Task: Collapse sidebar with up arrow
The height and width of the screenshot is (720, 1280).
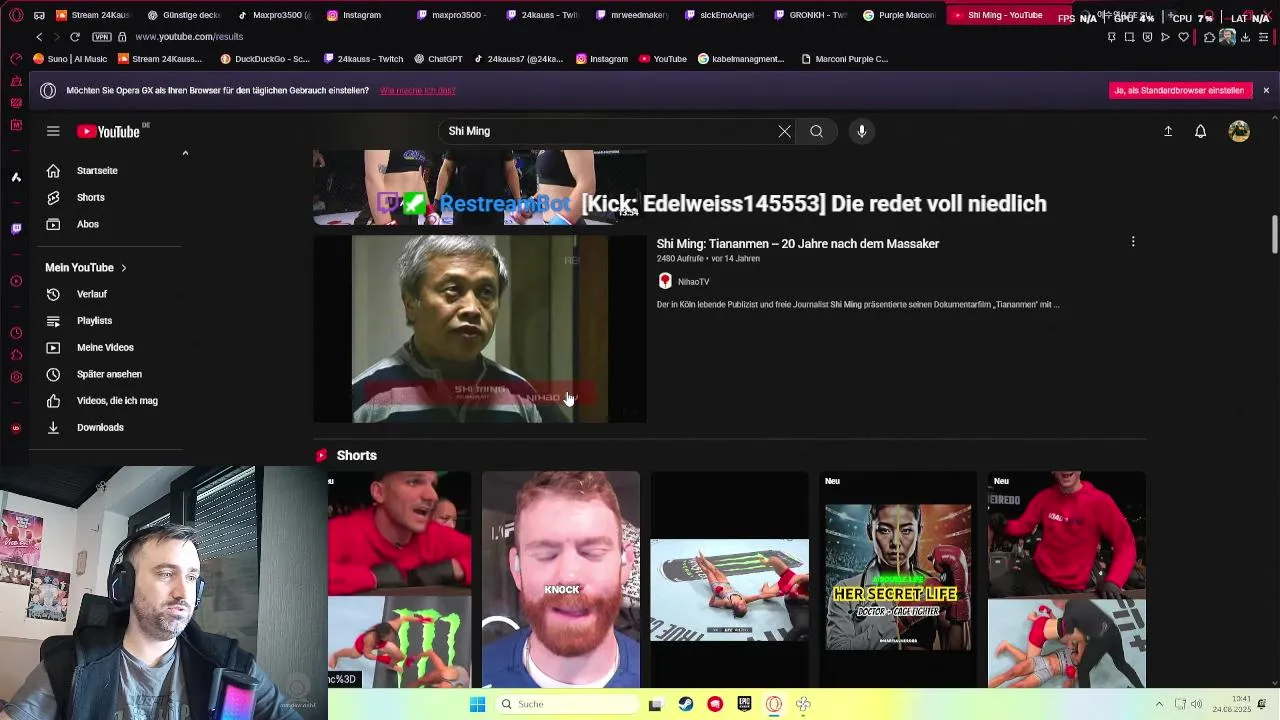Action: (185, 153)
